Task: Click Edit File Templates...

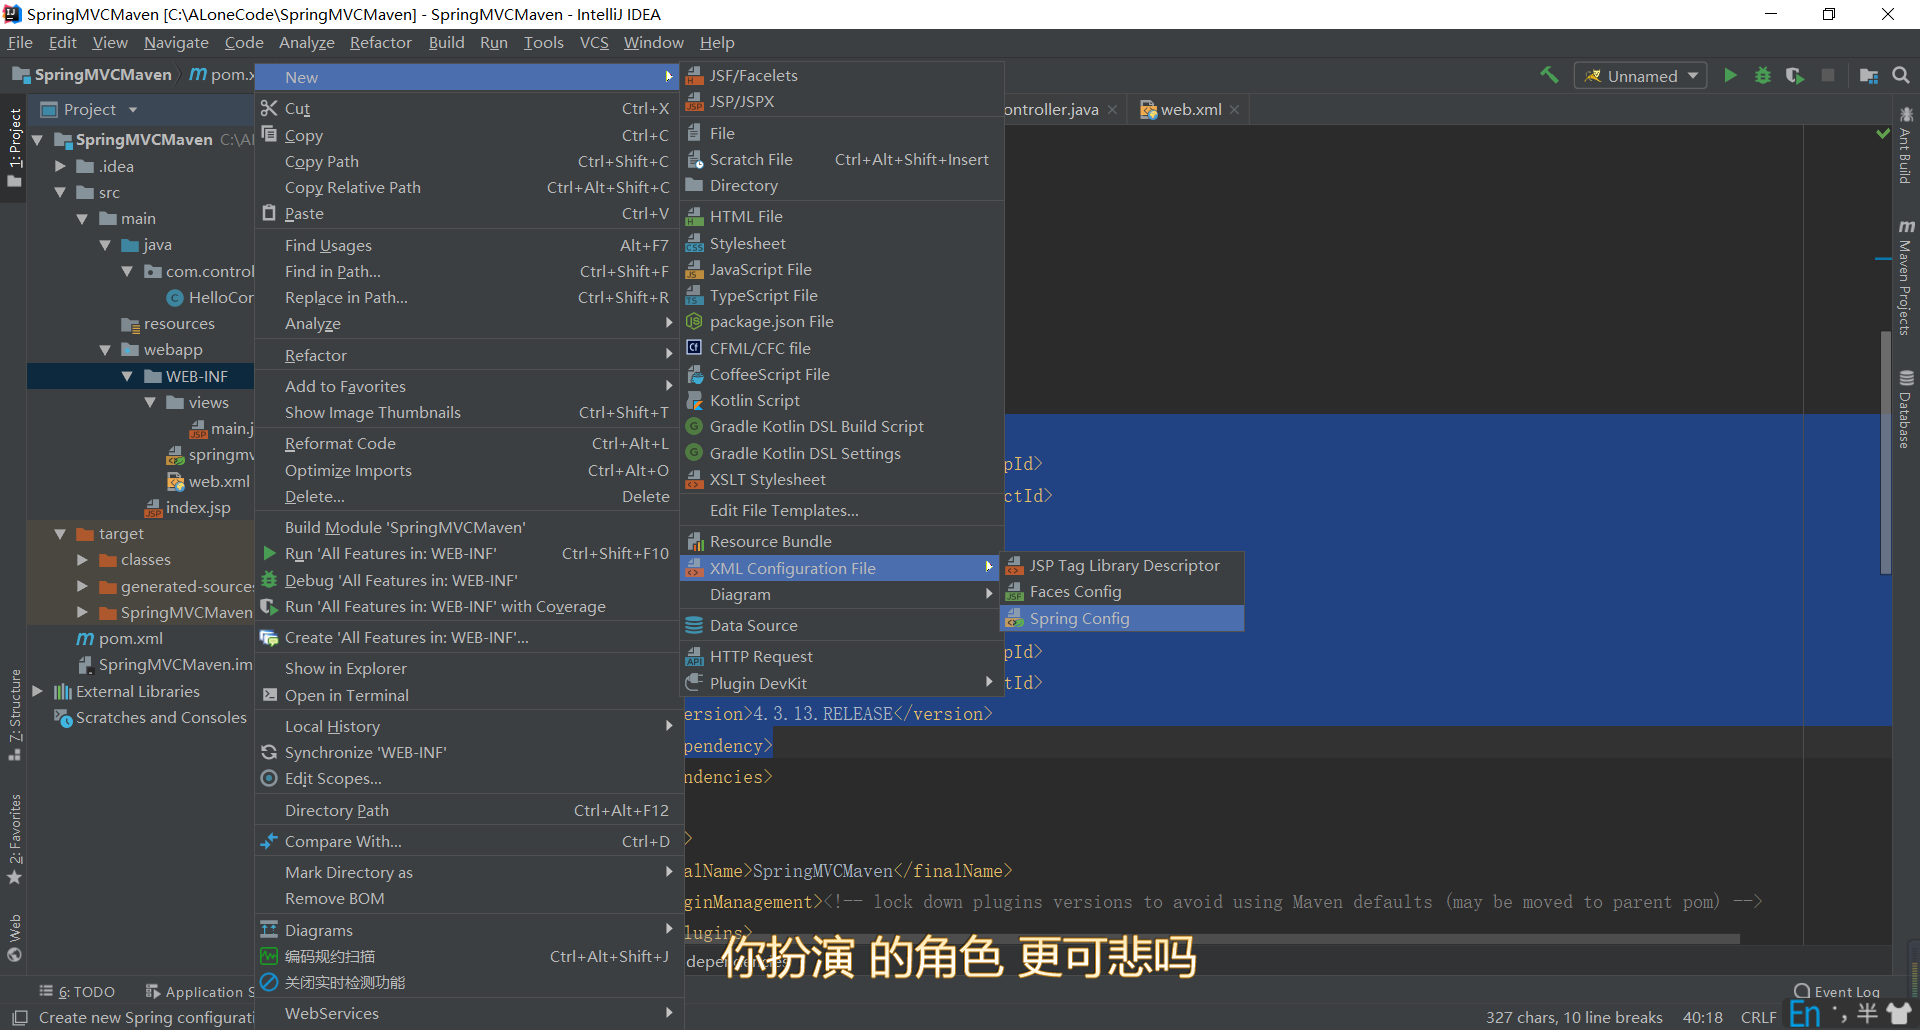Action: [x=842, y=510]
